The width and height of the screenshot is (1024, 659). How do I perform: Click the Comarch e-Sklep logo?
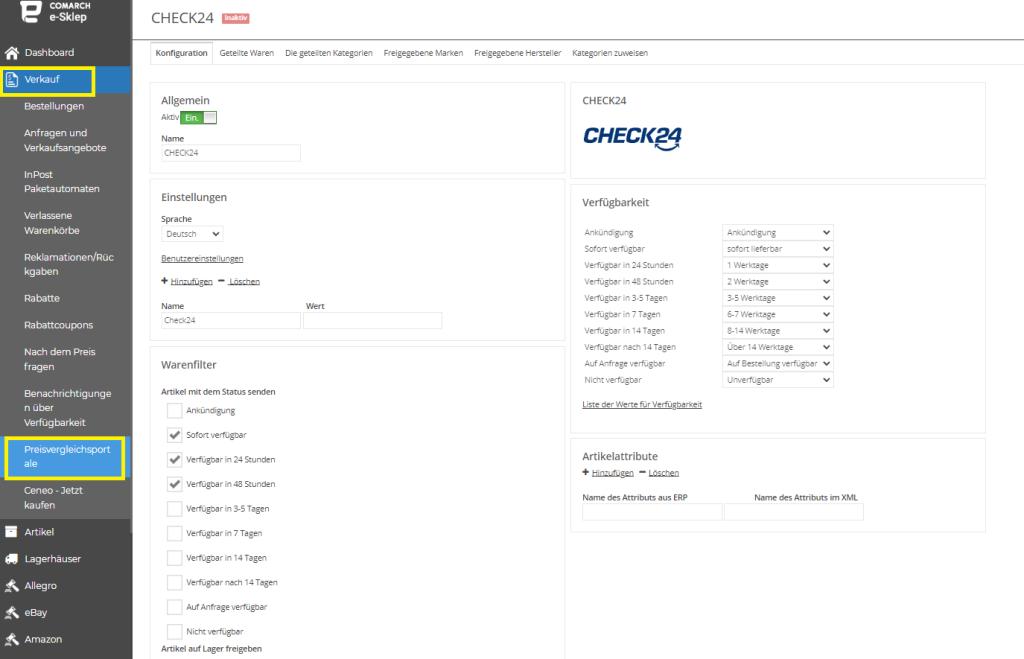(x=56, y=11)
